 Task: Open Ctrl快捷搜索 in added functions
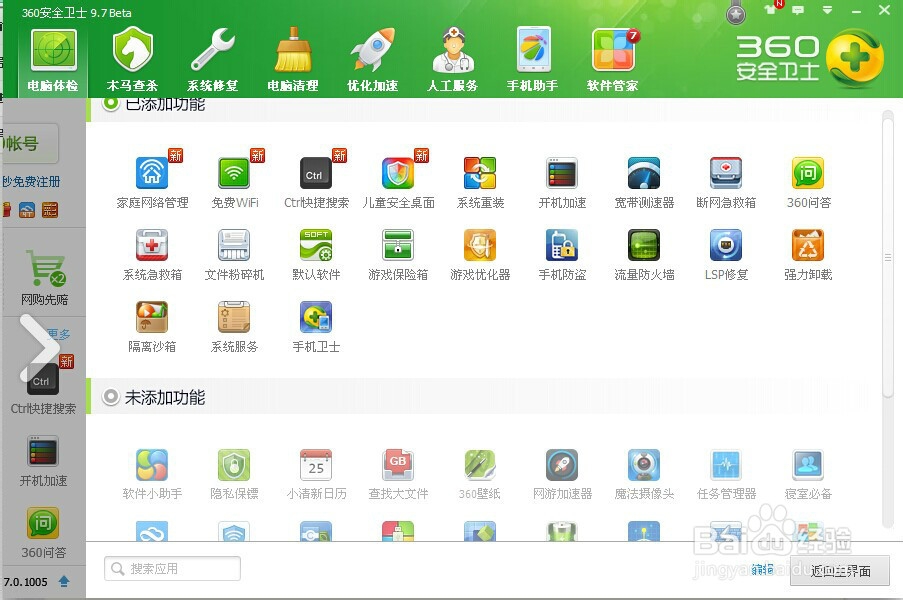click(x=316, y=183)
